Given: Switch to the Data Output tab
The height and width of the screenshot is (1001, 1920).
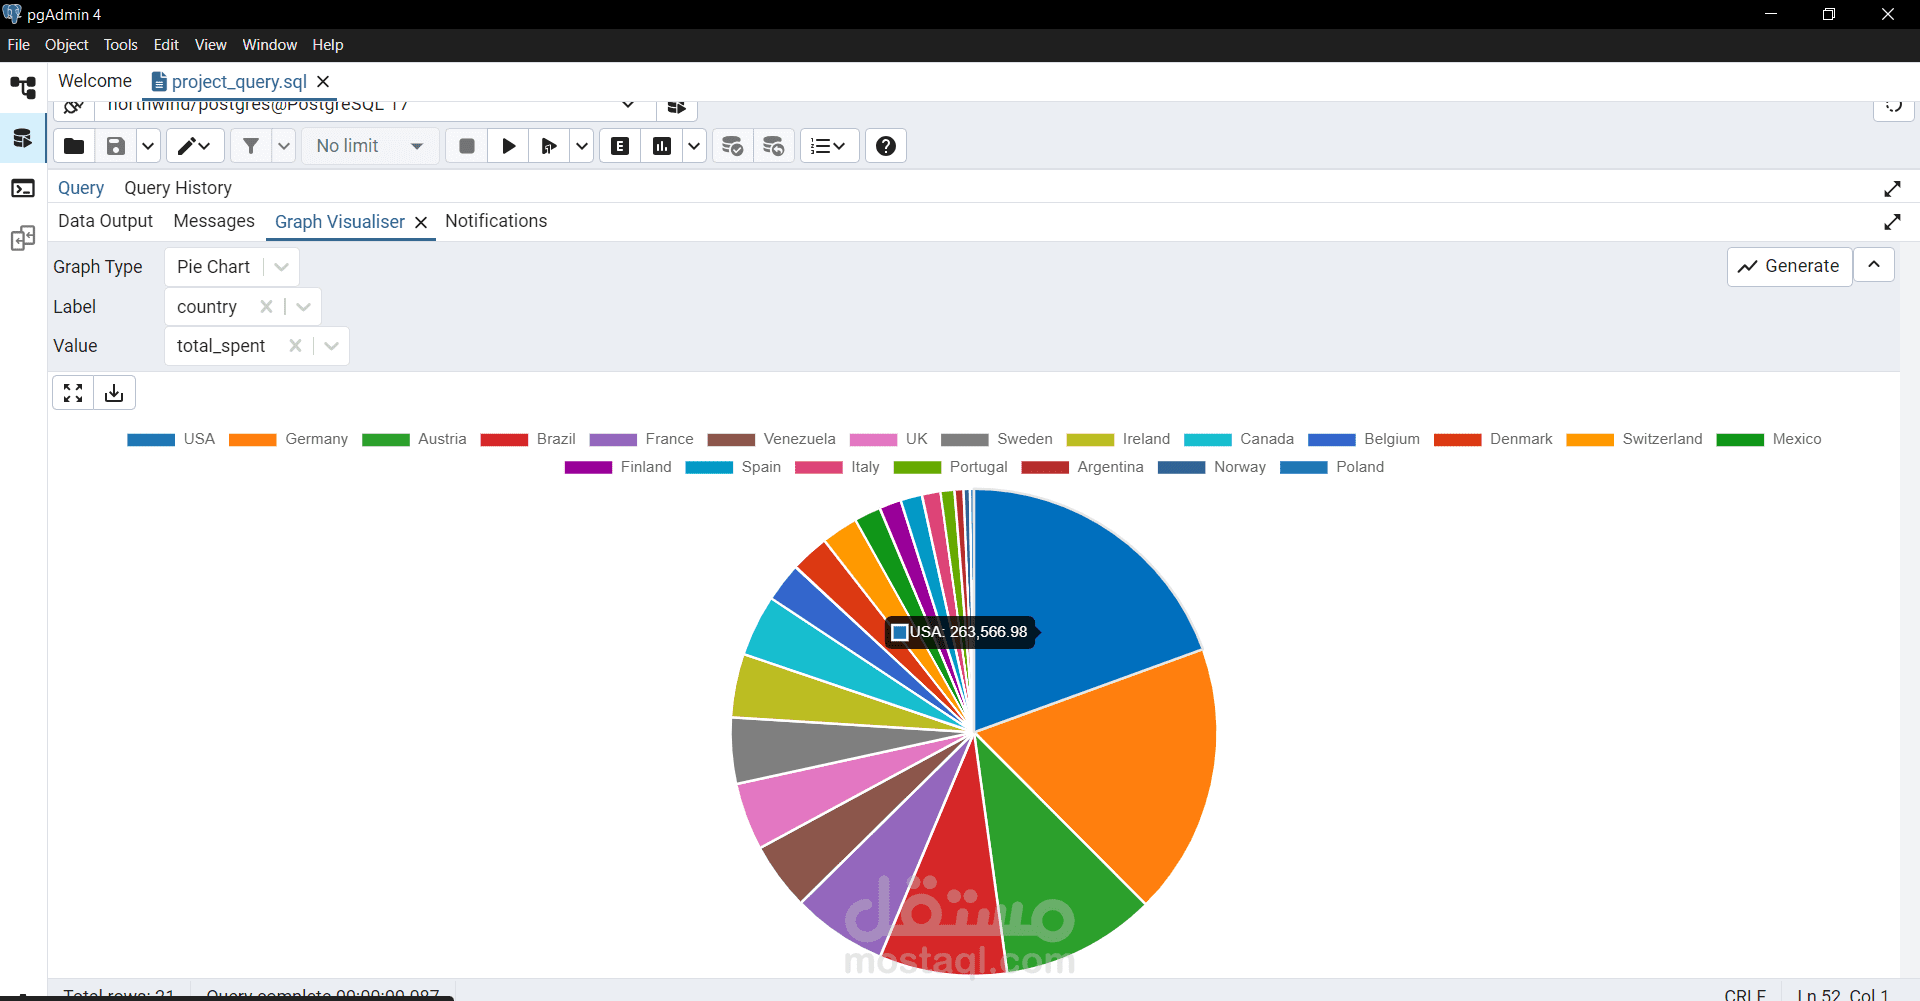Looking at the screenshot, I should click(105, 221).
